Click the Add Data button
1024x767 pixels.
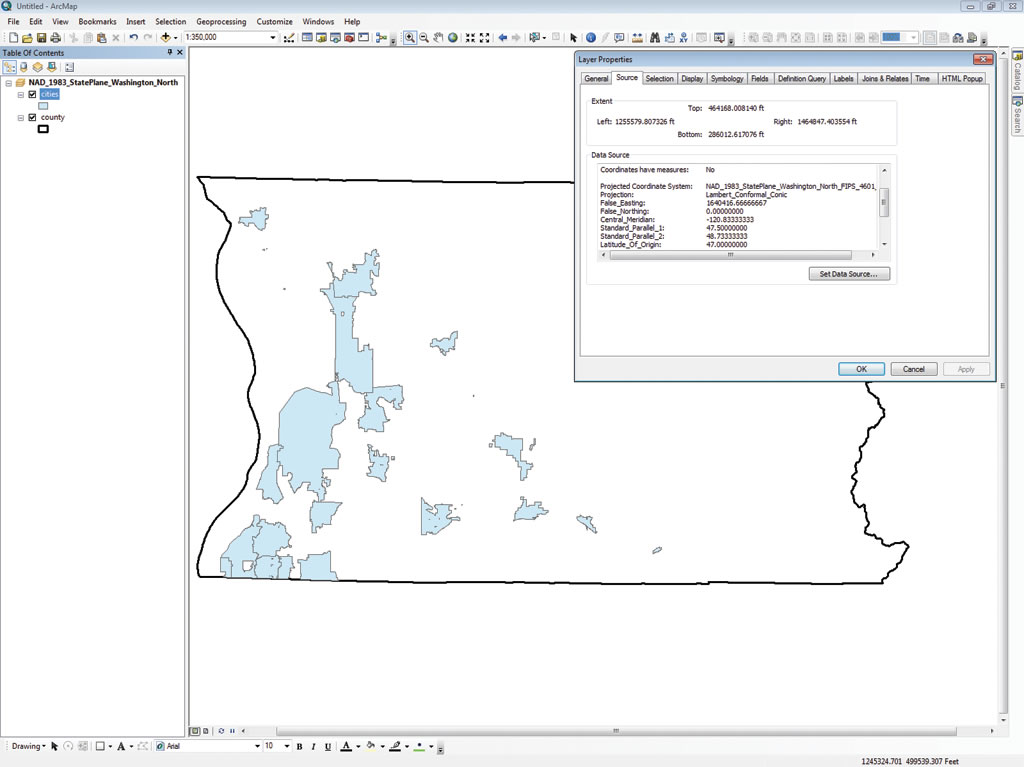pos(165,38)
